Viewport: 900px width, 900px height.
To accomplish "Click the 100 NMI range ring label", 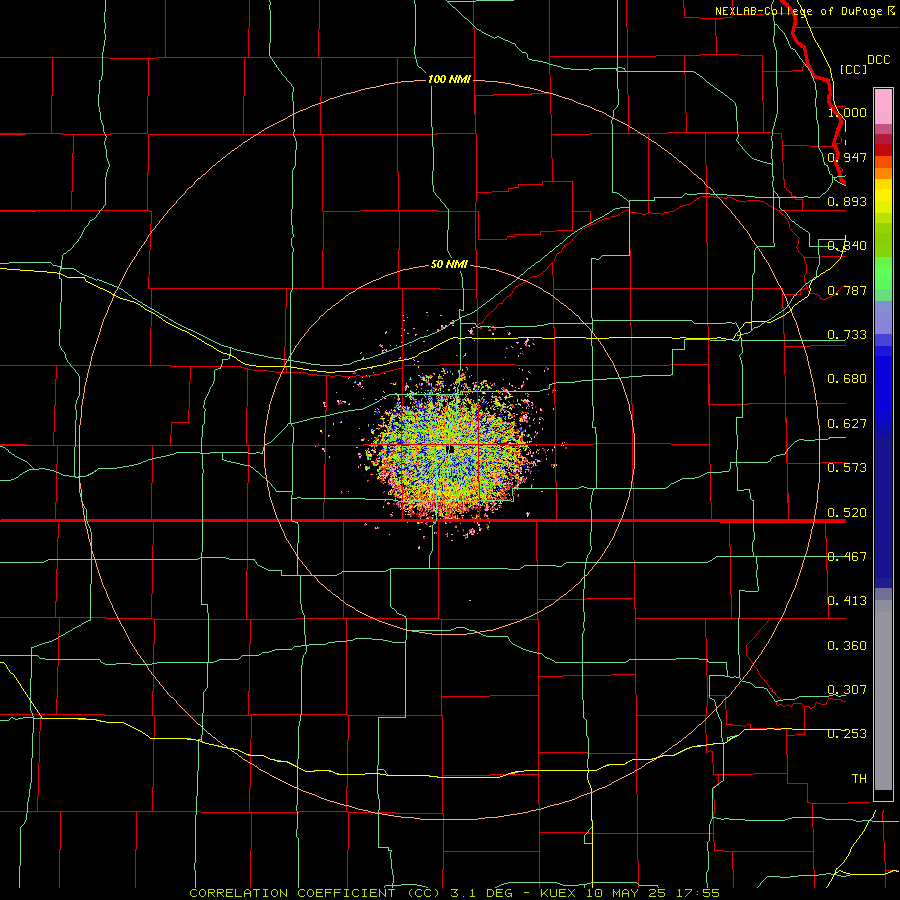I will click(449, 79).
